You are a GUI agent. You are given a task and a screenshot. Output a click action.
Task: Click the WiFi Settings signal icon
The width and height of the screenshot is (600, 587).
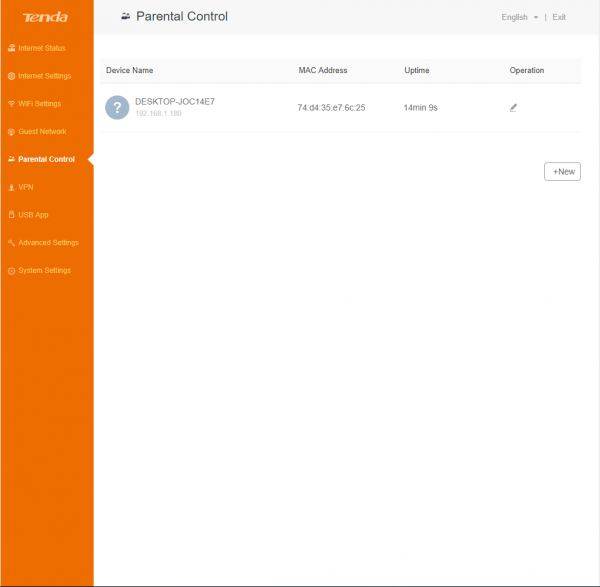tap(11, 104)
